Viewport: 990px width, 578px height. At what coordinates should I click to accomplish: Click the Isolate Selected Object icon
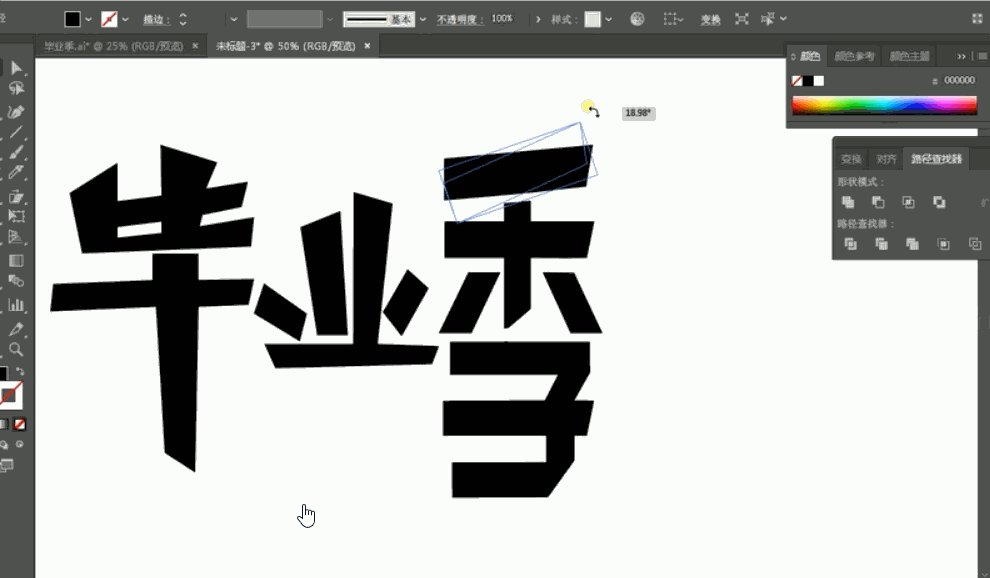[x=742, y=19]
